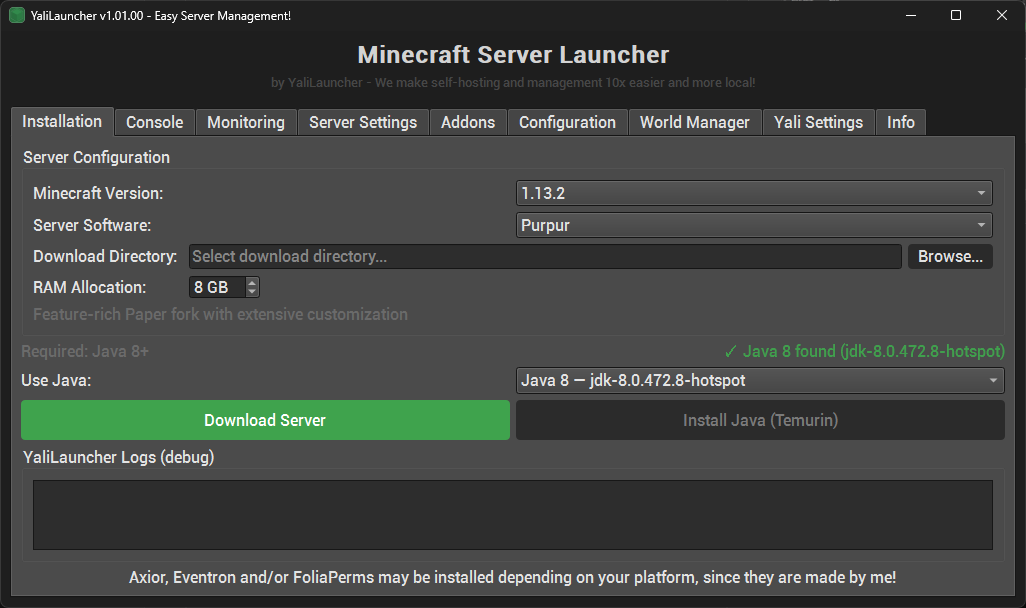Screen dimensions: 1026x608
Task: Open the Monitoring tab
Action: pos(246,122)
